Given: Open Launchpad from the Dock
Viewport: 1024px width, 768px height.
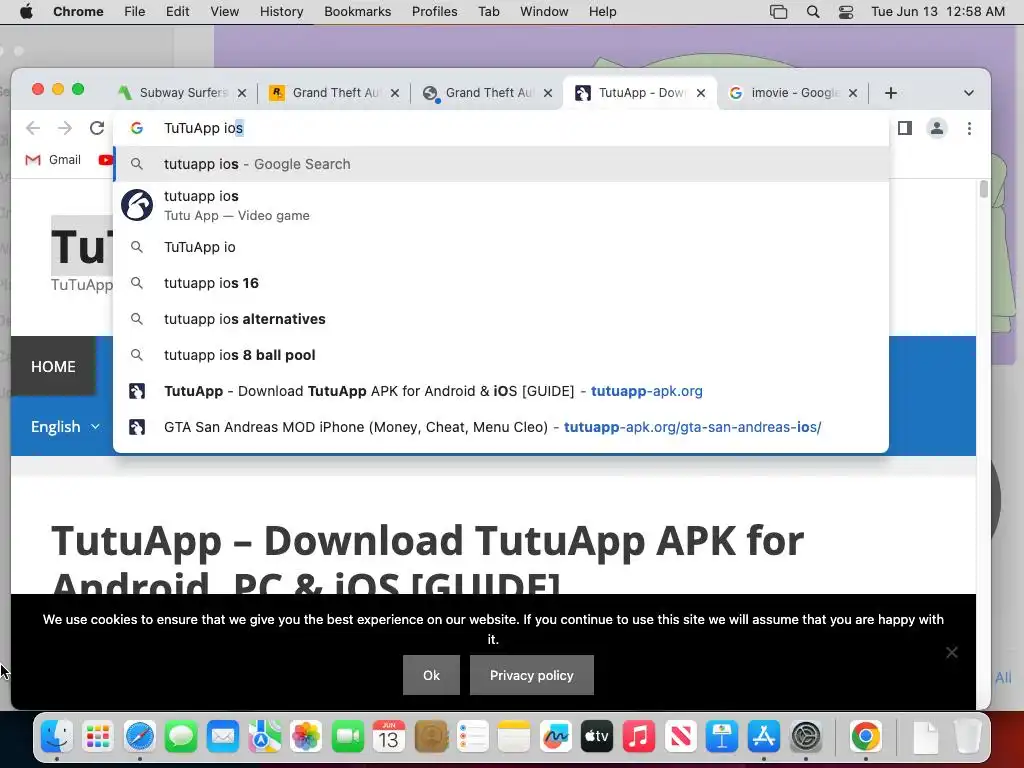Looking at the screenshot, I should pyautogui.click(x=98, y=737).
